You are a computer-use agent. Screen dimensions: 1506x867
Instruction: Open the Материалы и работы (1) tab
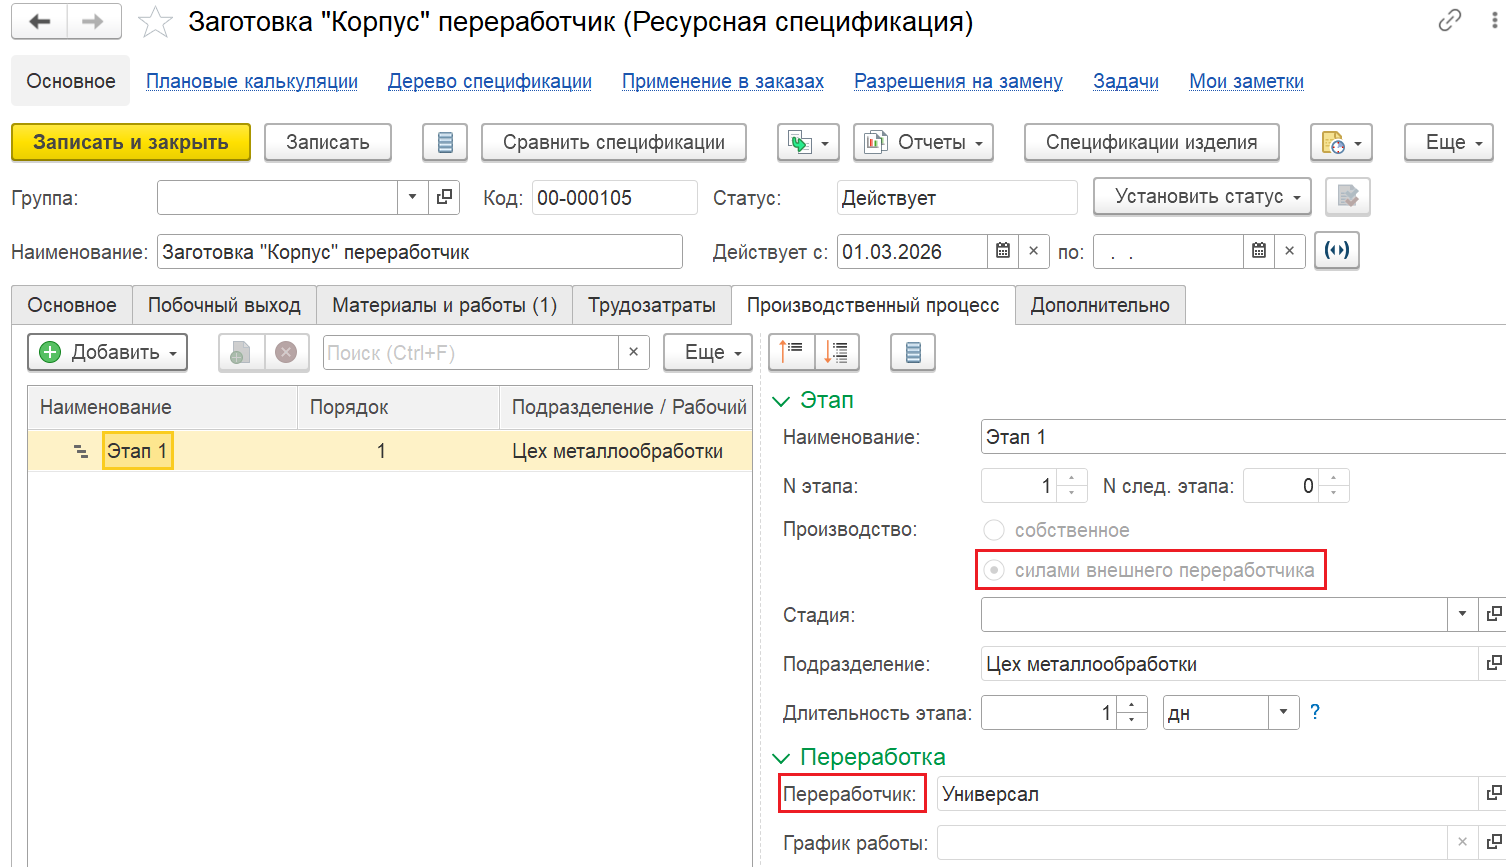445,305
